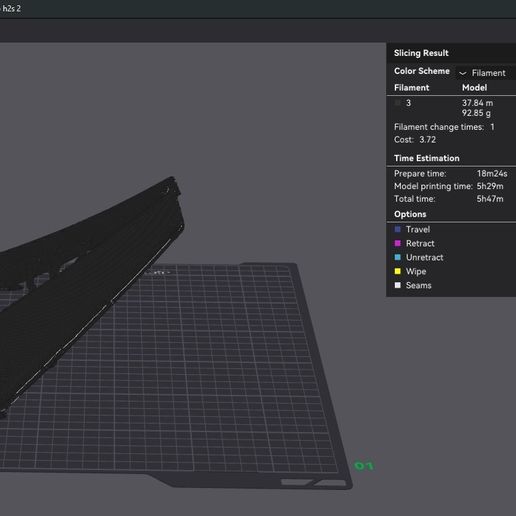This screenshot has width=516, height=516.
Task: Click the 'Color Scheme' label
Action: pos(422,71)
